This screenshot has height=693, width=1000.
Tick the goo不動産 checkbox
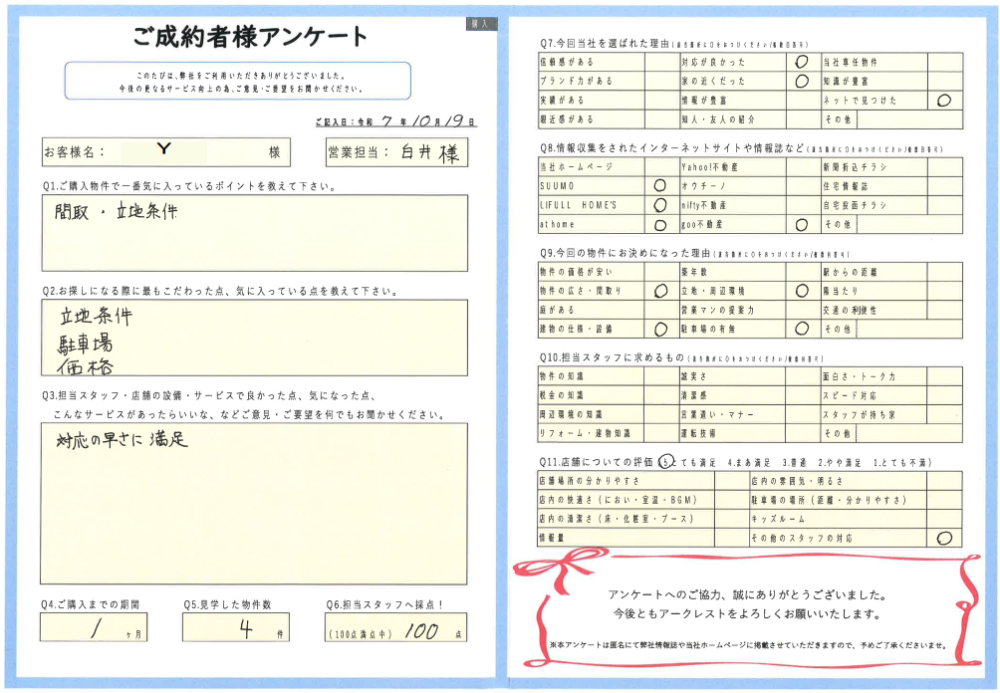coord(801,225)
